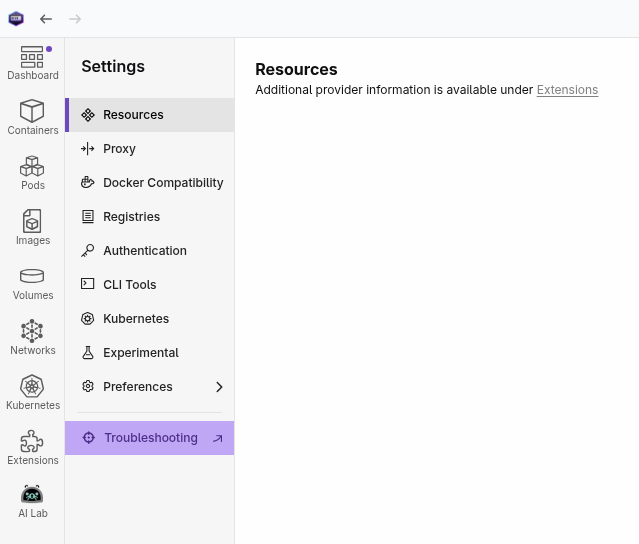The height and width of the screenshot is (544, 639).
Task: Open the Volumes view
Action: coord(33,284)
